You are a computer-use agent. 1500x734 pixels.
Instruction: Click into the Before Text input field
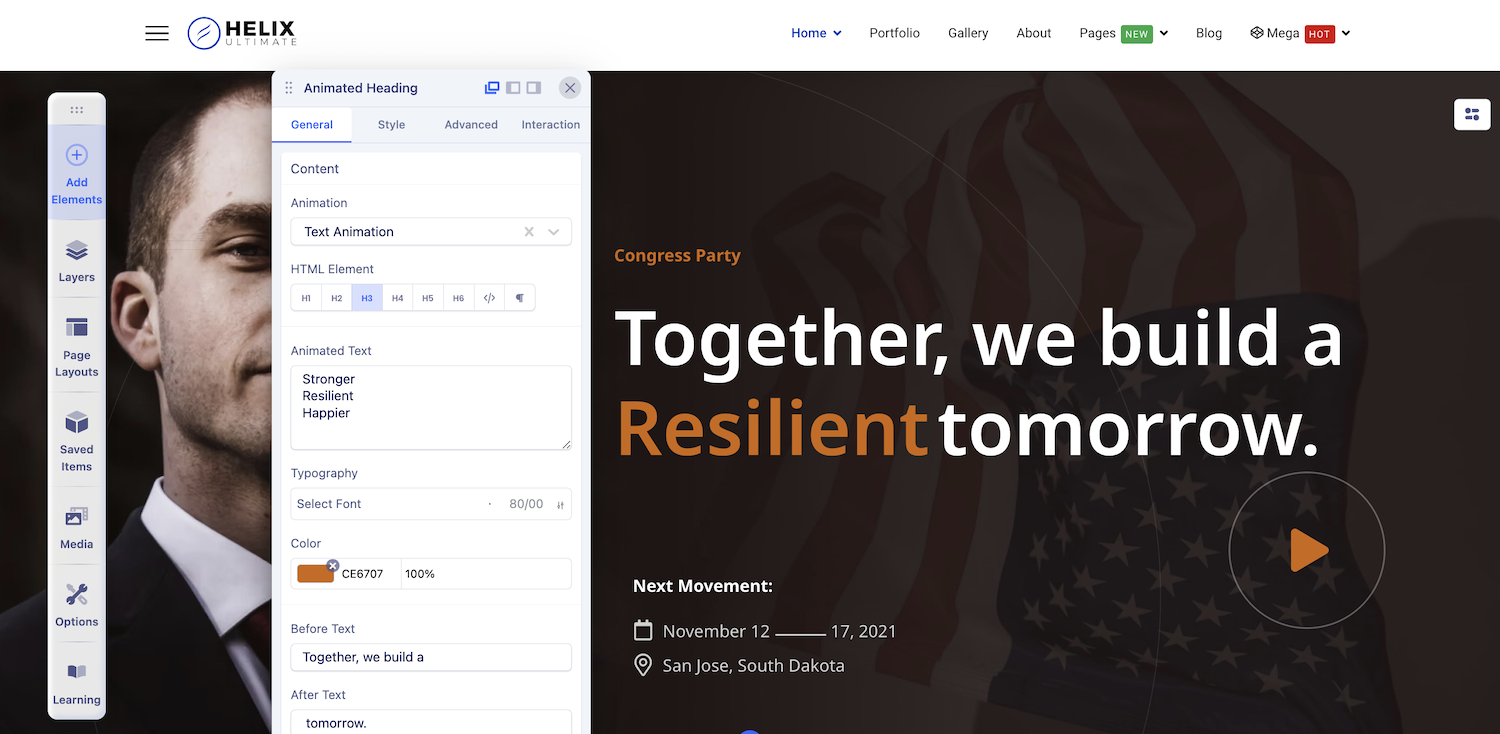coord(430,657)
